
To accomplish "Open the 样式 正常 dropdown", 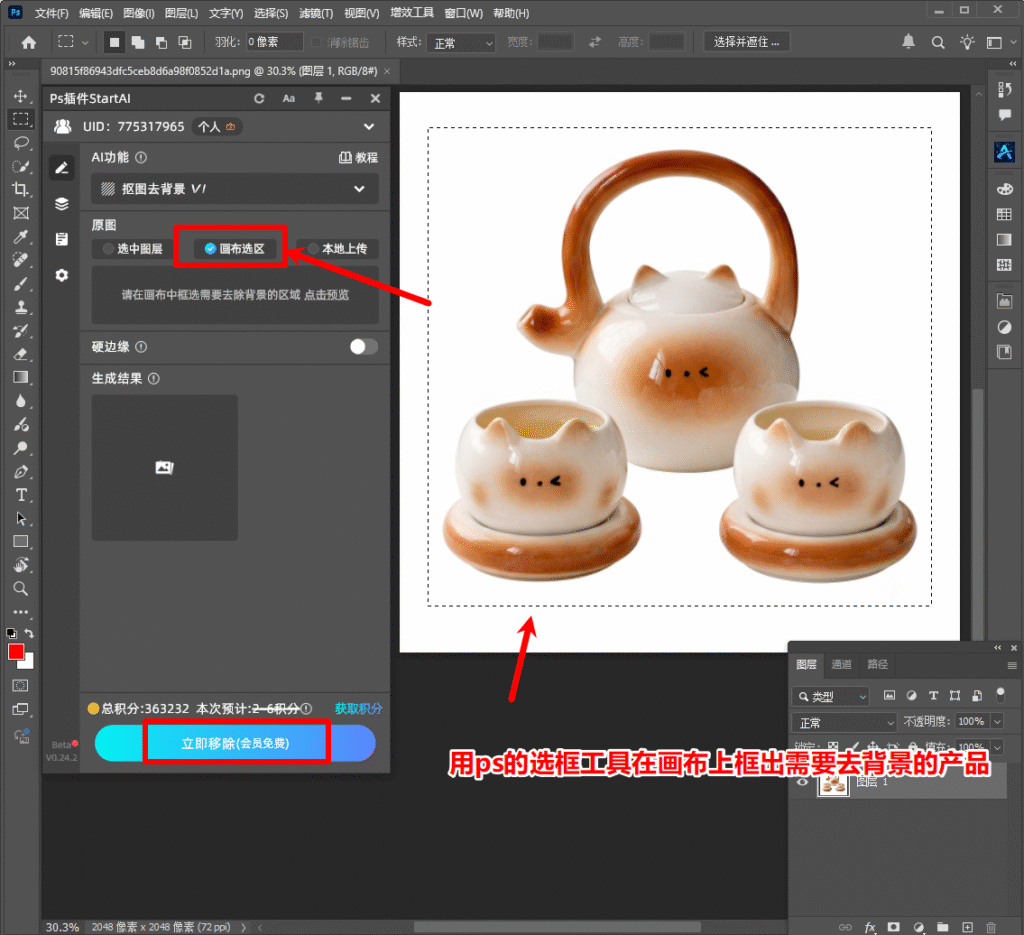I will pyautogui.click(x=461, y=43).
